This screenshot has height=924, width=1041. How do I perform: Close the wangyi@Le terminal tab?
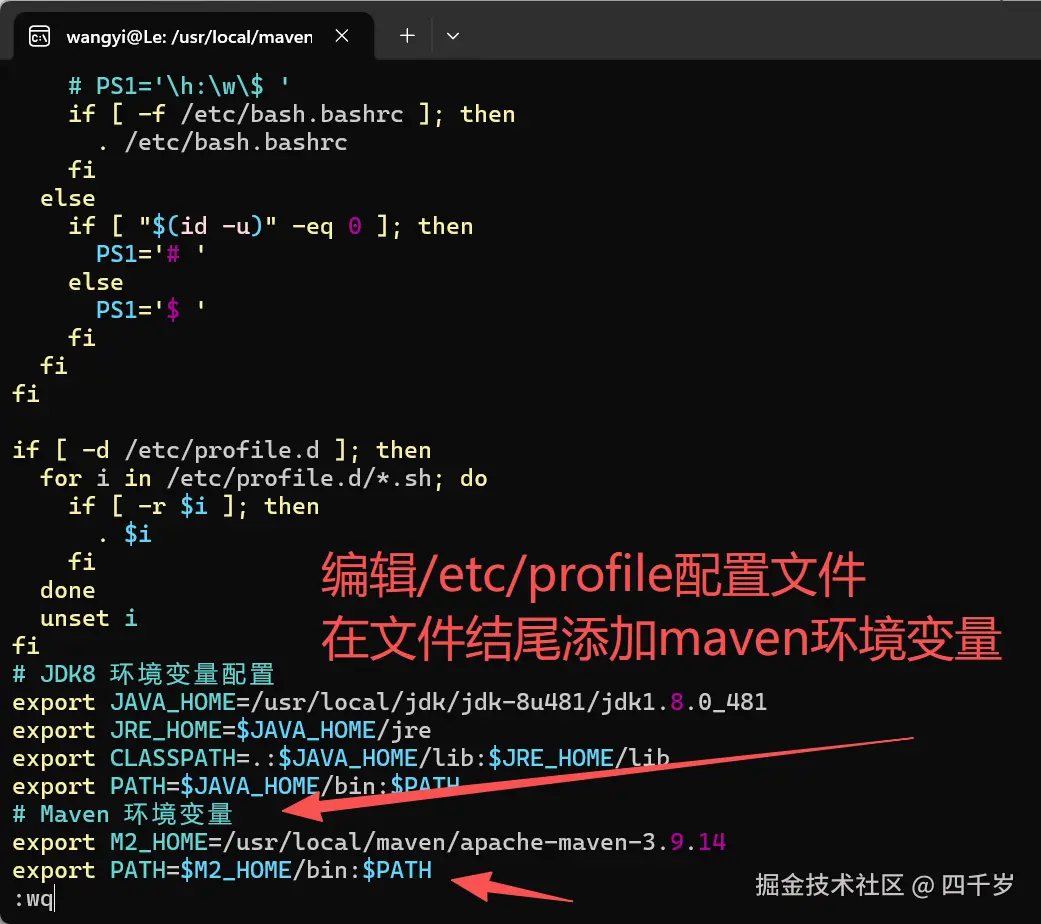342,35
